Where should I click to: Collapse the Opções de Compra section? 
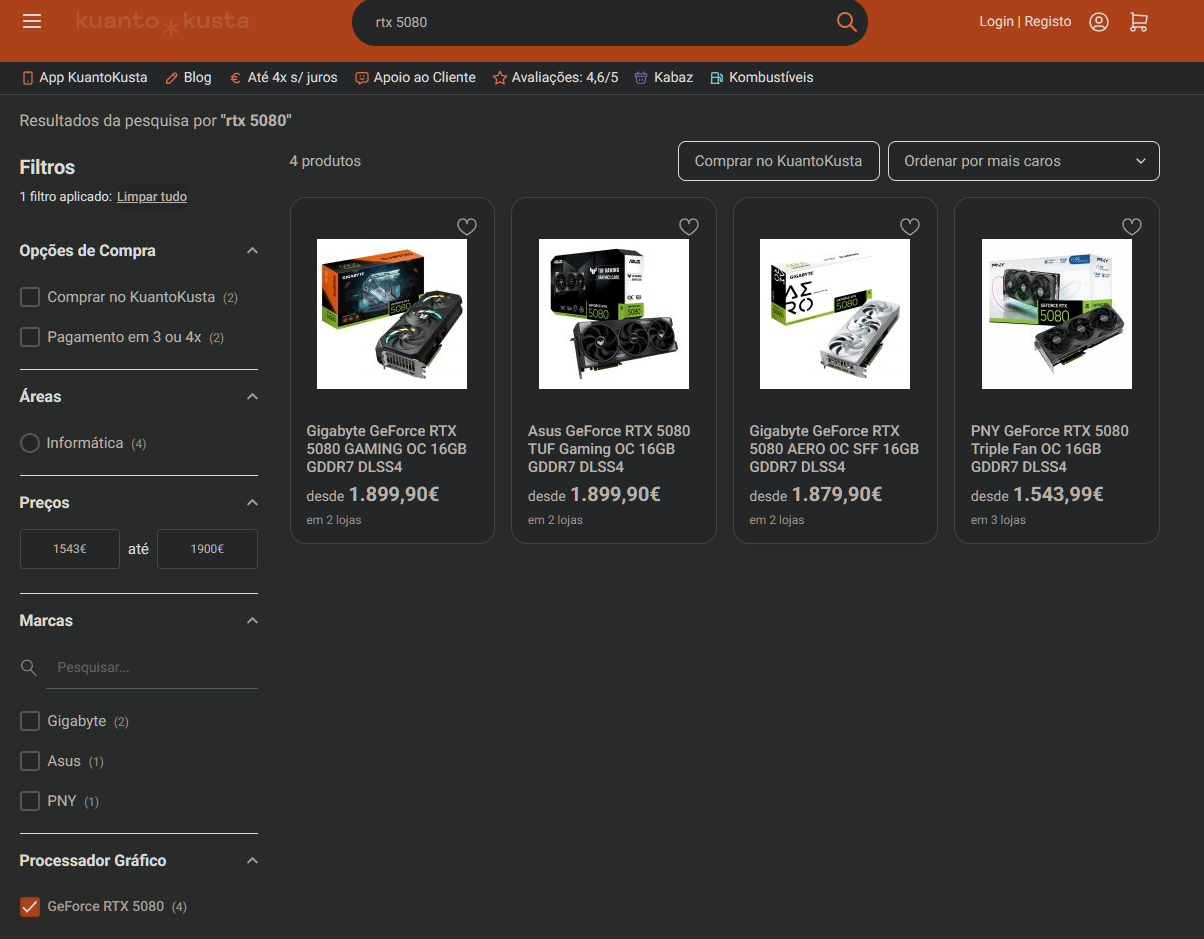click(252, 251)
